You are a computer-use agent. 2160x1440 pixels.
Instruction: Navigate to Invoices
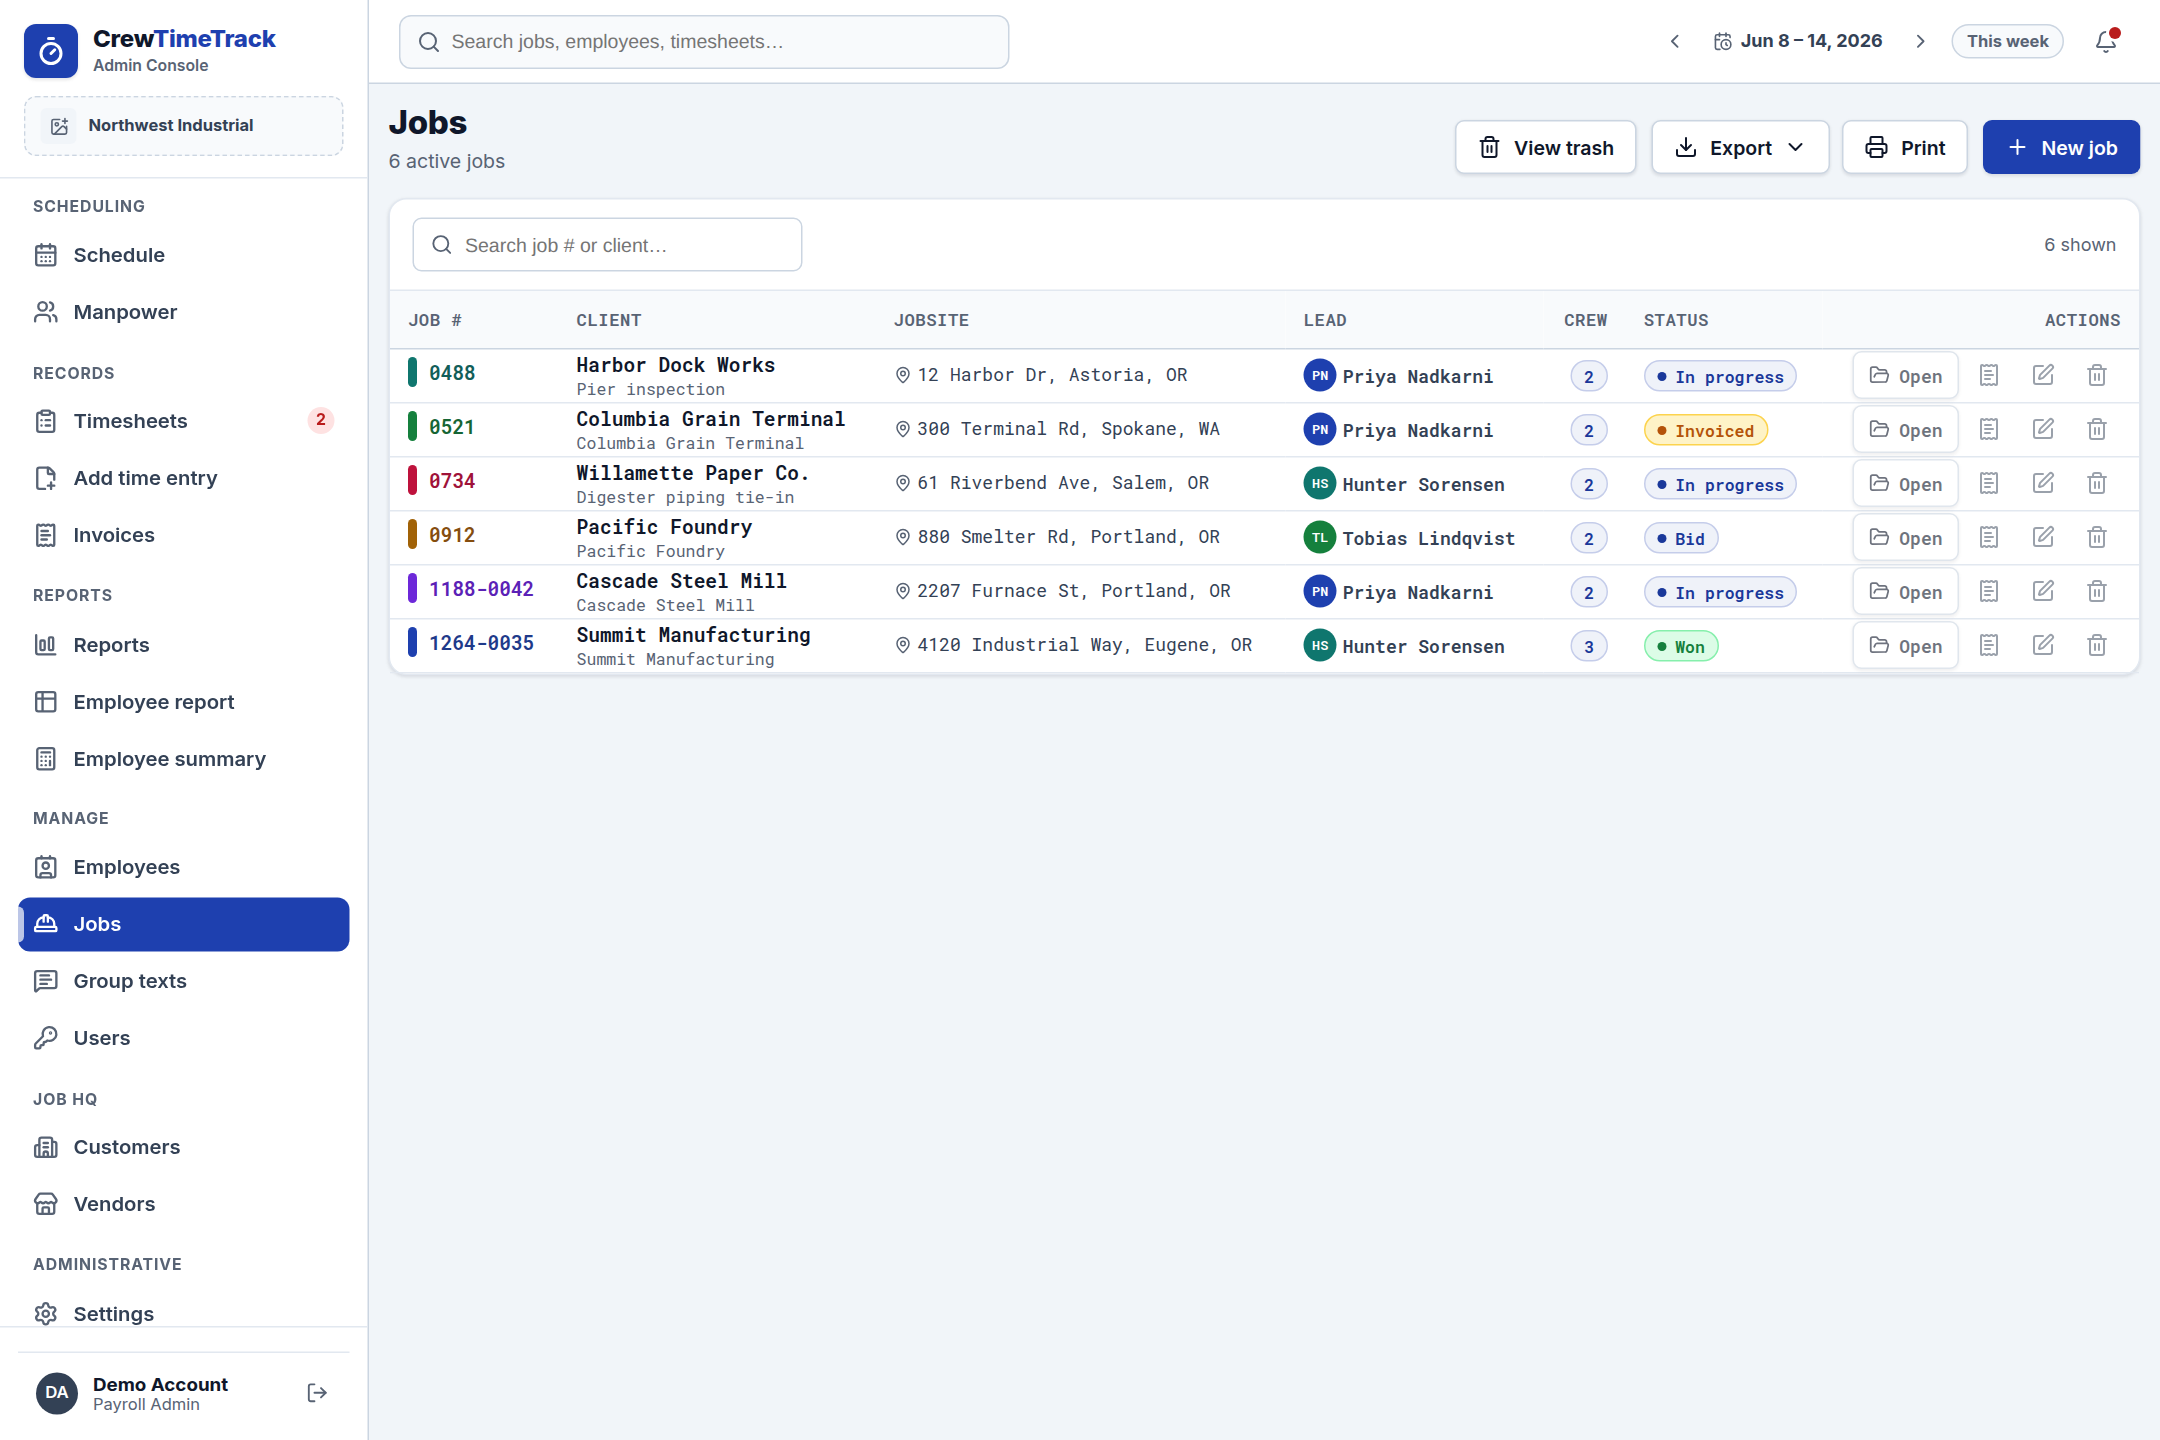[x=184, y=535]
